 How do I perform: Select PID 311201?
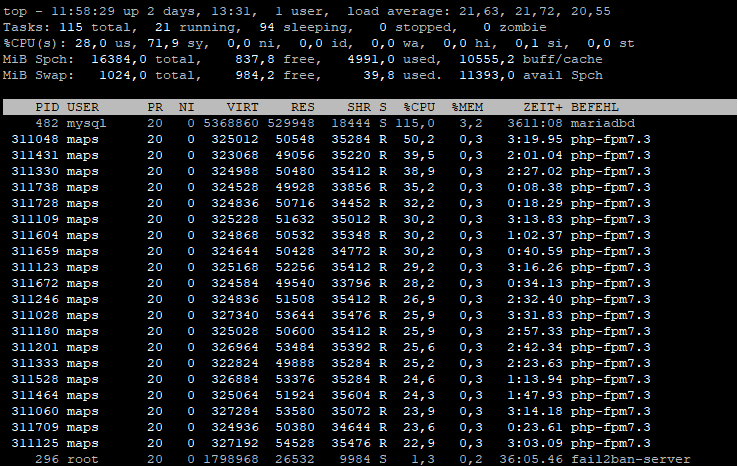[x=35, y=347]
